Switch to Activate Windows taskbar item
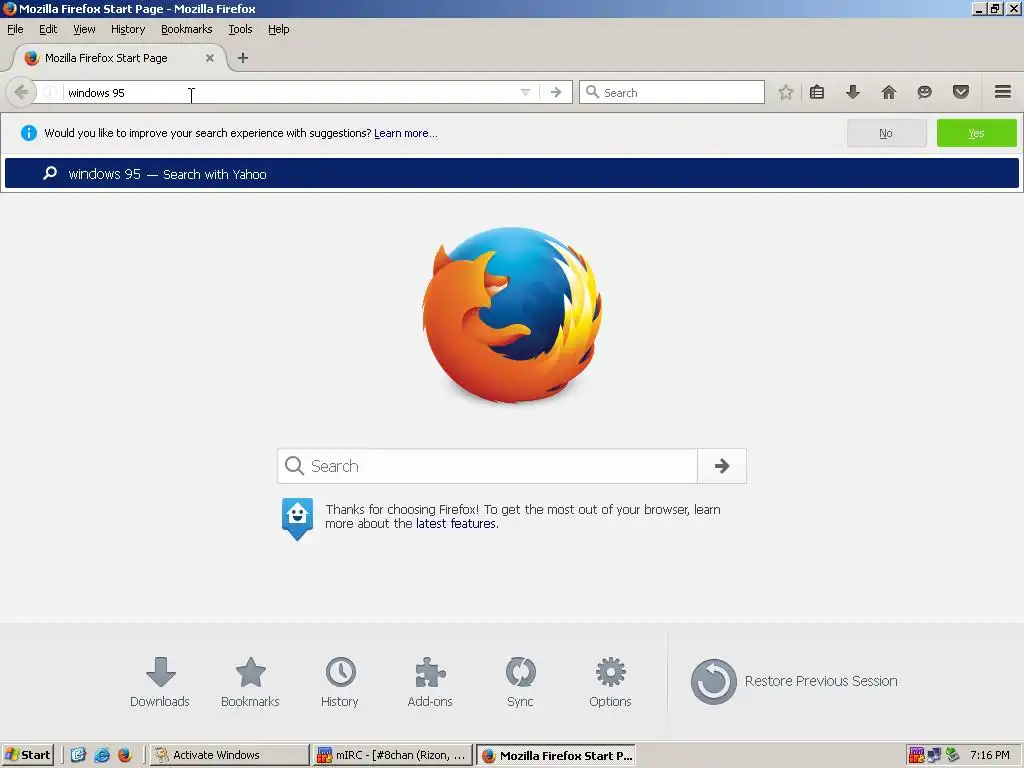 click(x=229, y=755)
